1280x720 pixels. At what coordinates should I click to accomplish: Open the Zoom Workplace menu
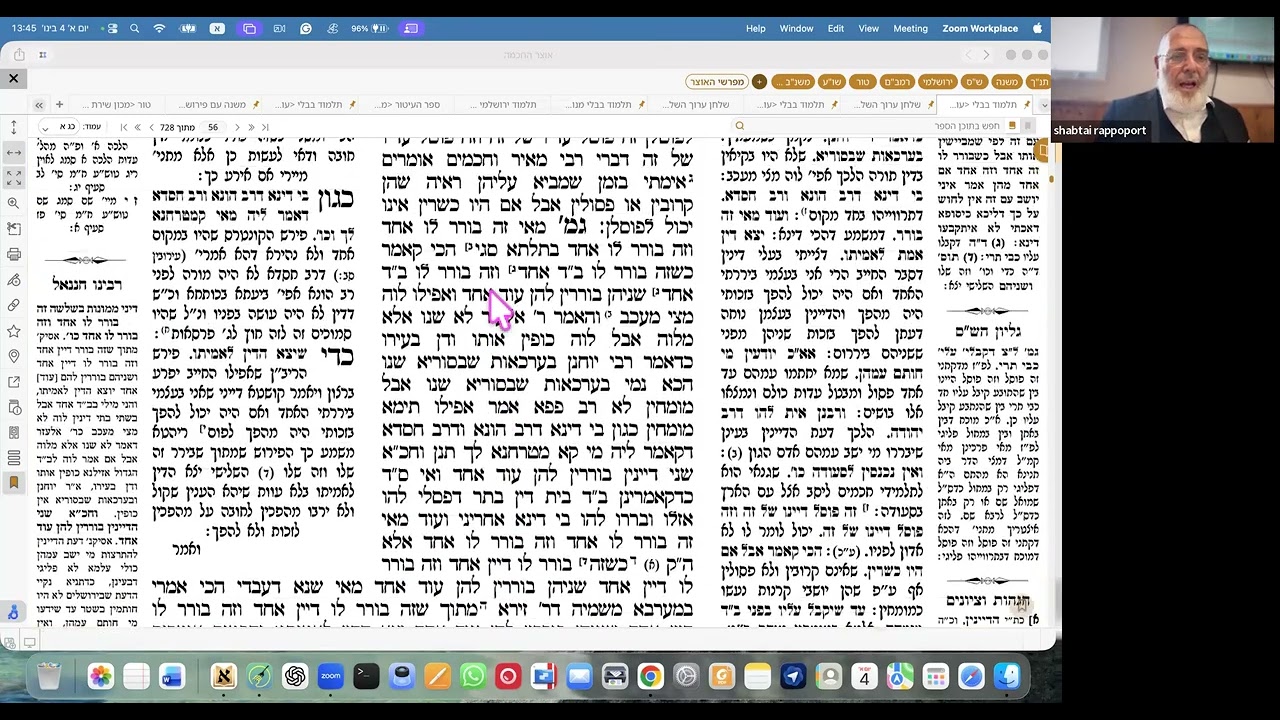pyautogui.click(x=980, y=28)
